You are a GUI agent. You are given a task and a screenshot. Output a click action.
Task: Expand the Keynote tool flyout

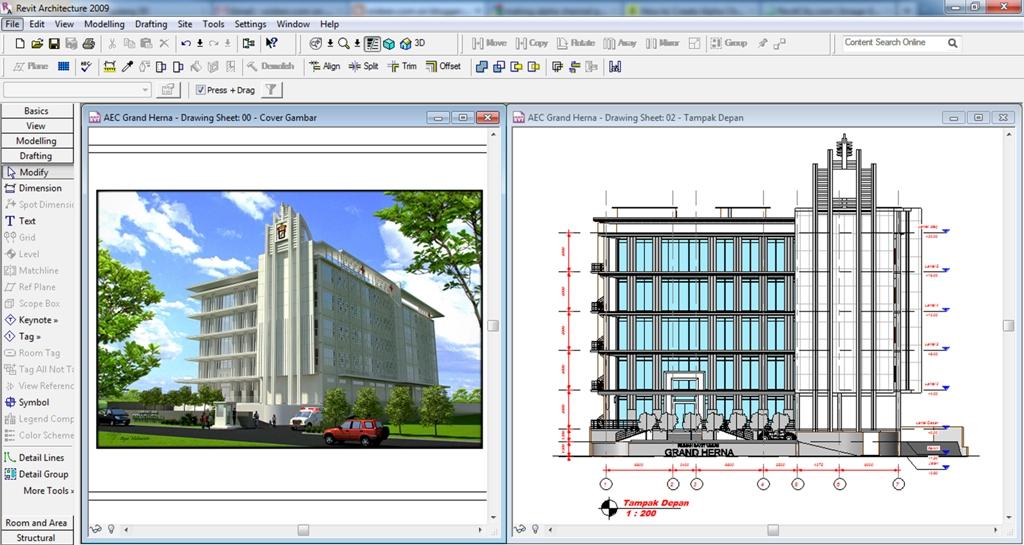(x=38, y=320)
